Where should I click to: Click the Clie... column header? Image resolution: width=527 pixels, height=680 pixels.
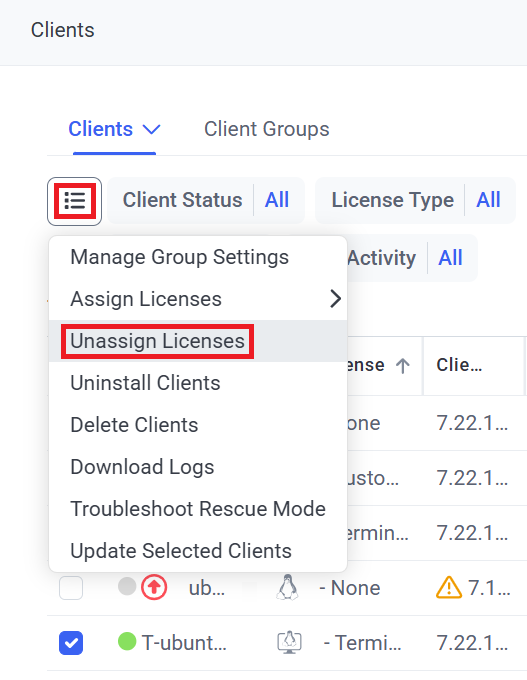coord(459,365)
